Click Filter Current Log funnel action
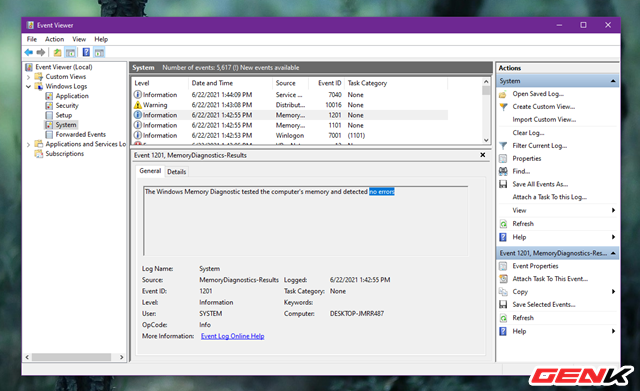The width and height of the screenshot is (640, 391). click(539, 146)
